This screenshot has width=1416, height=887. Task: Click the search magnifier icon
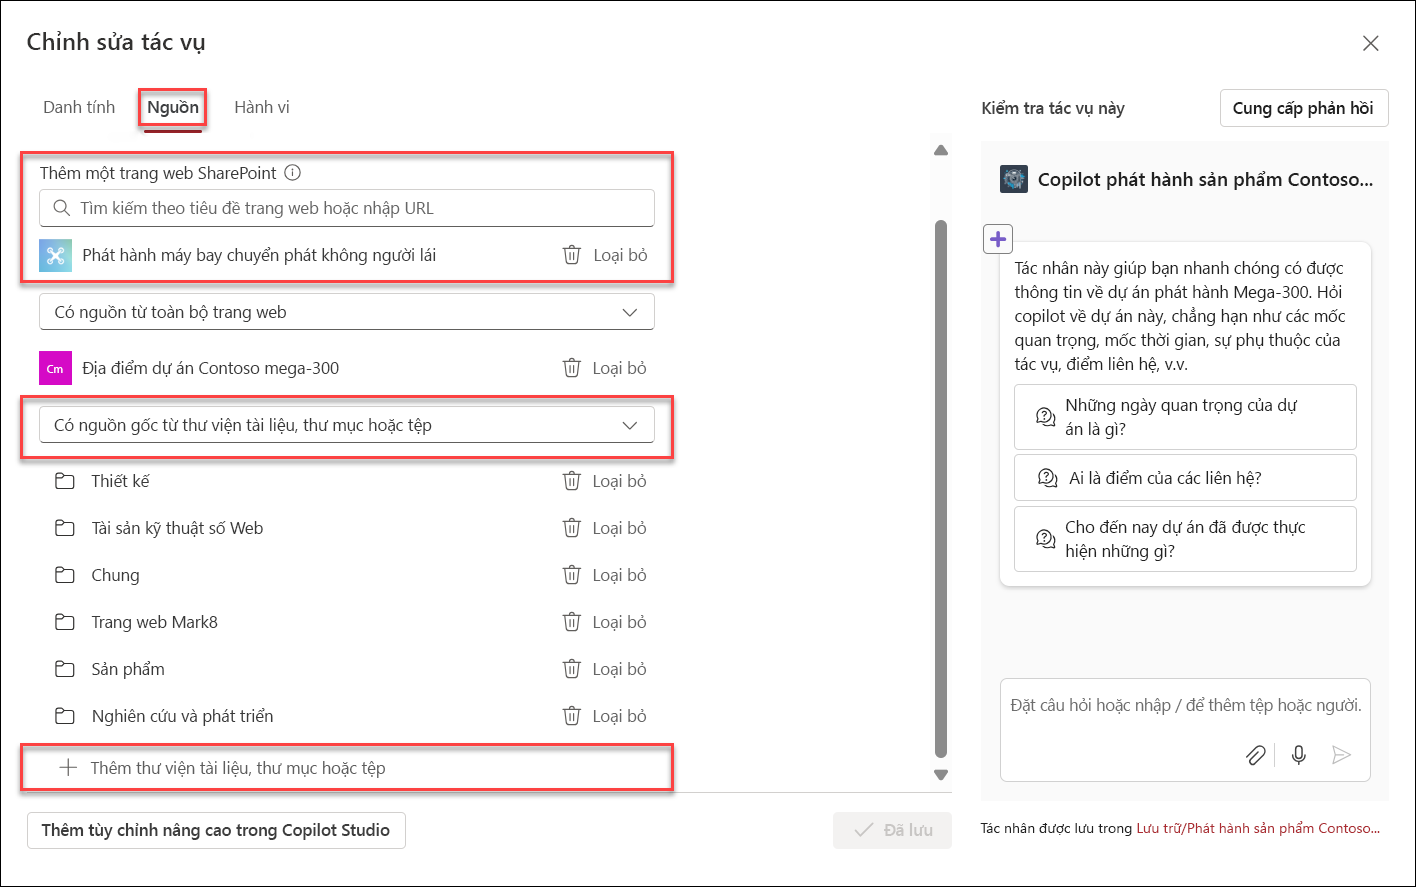click(62, 208)
